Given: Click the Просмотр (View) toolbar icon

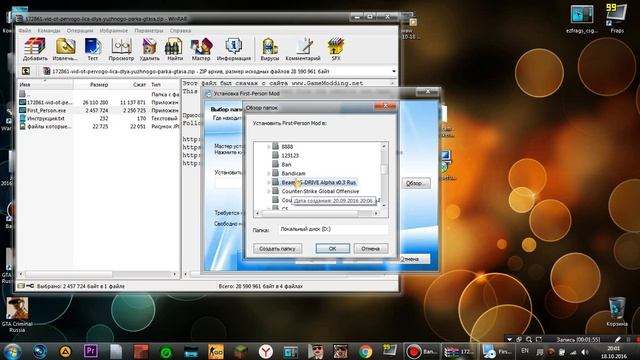Looking at the screenshot, I should (x=121, y=49).
